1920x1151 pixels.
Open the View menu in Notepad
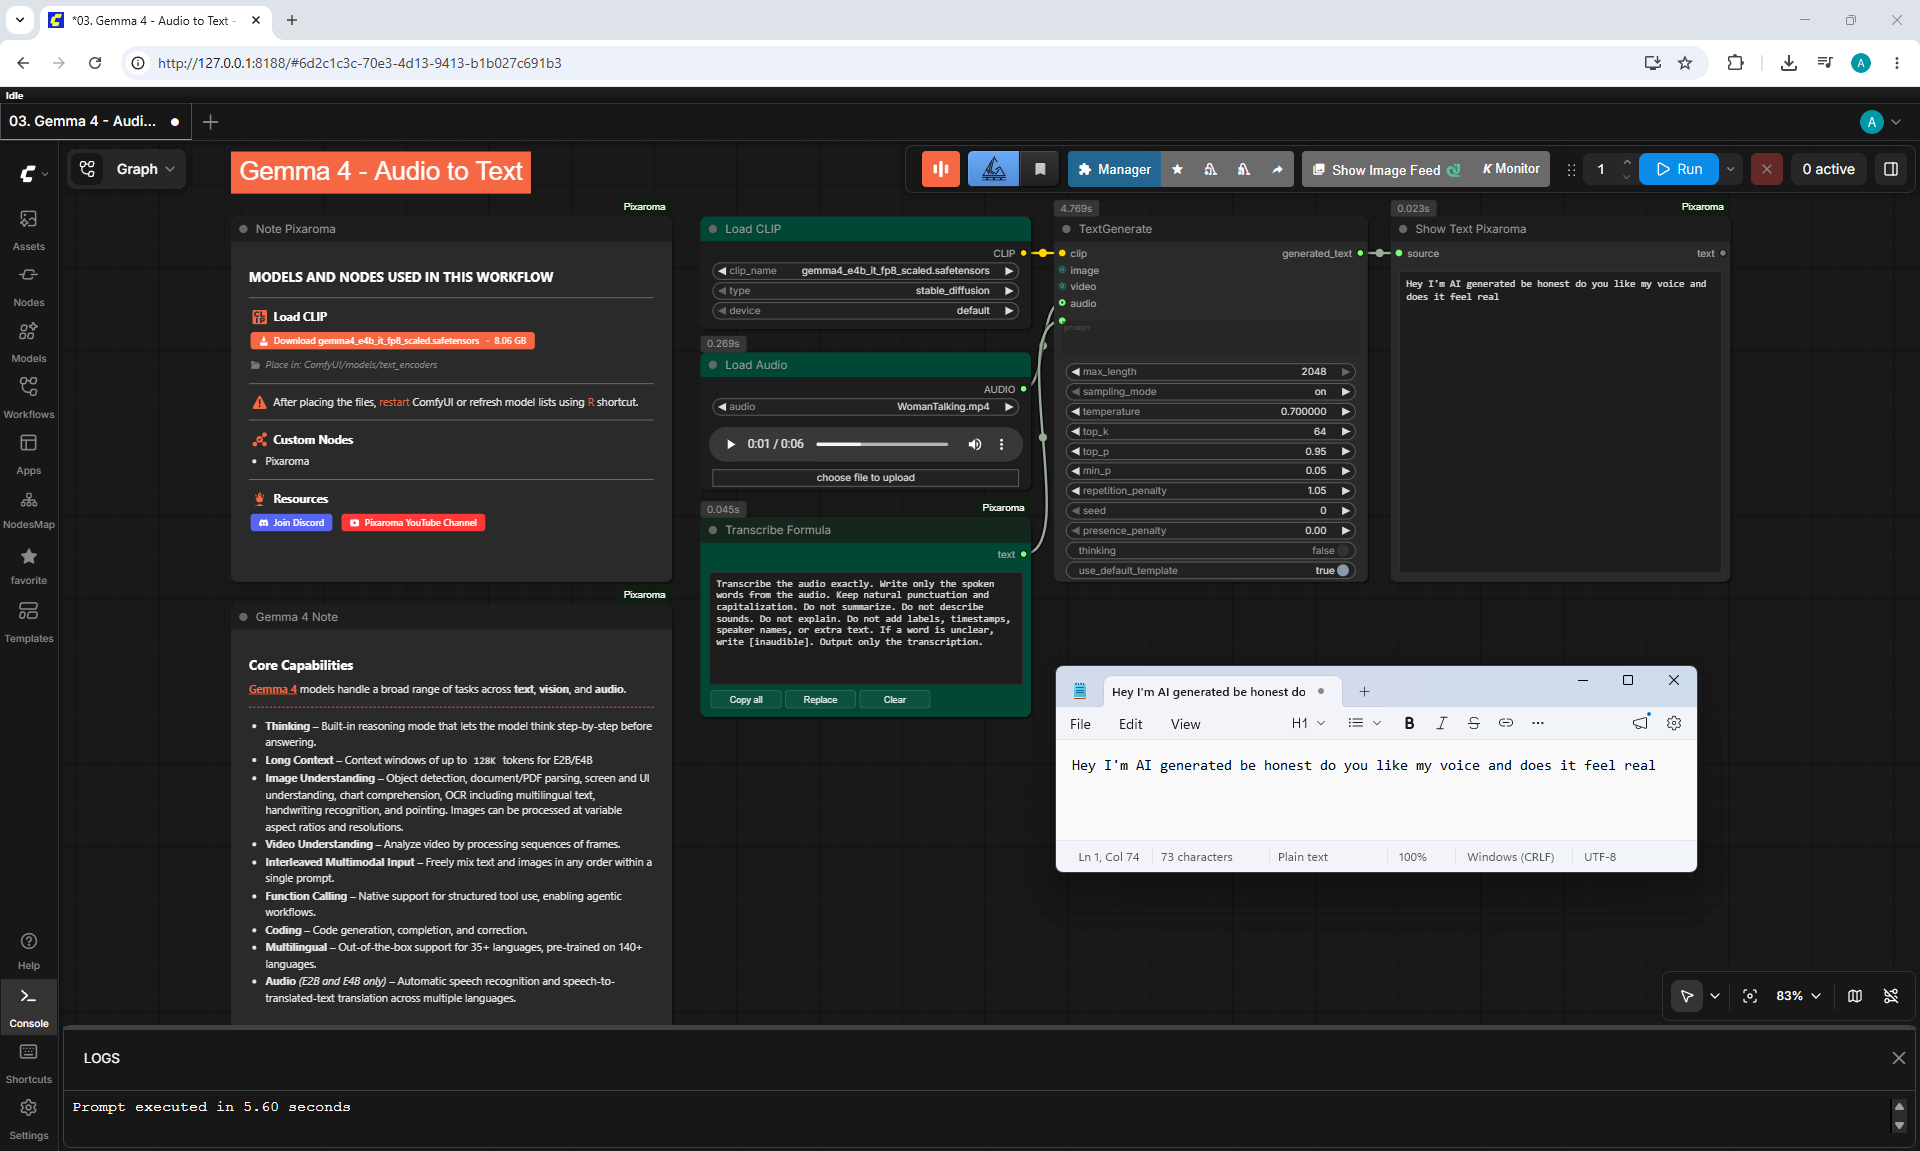coord(1185,724)
